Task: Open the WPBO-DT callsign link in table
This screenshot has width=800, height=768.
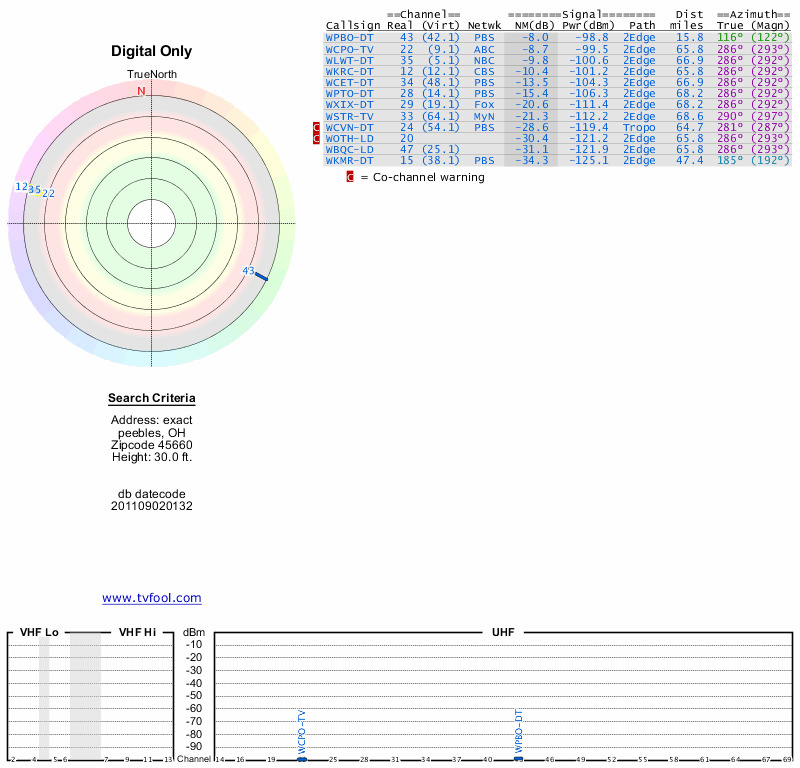Action: coord(349,37)
